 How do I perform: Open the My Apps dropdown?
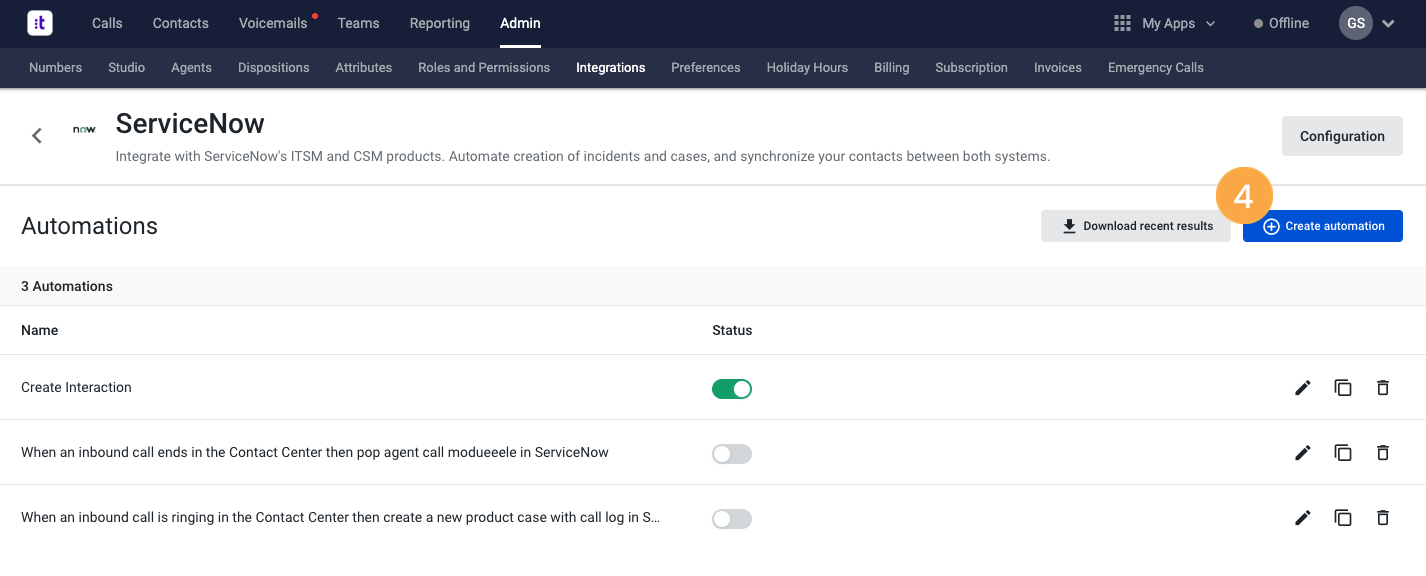click(1165, 23)
